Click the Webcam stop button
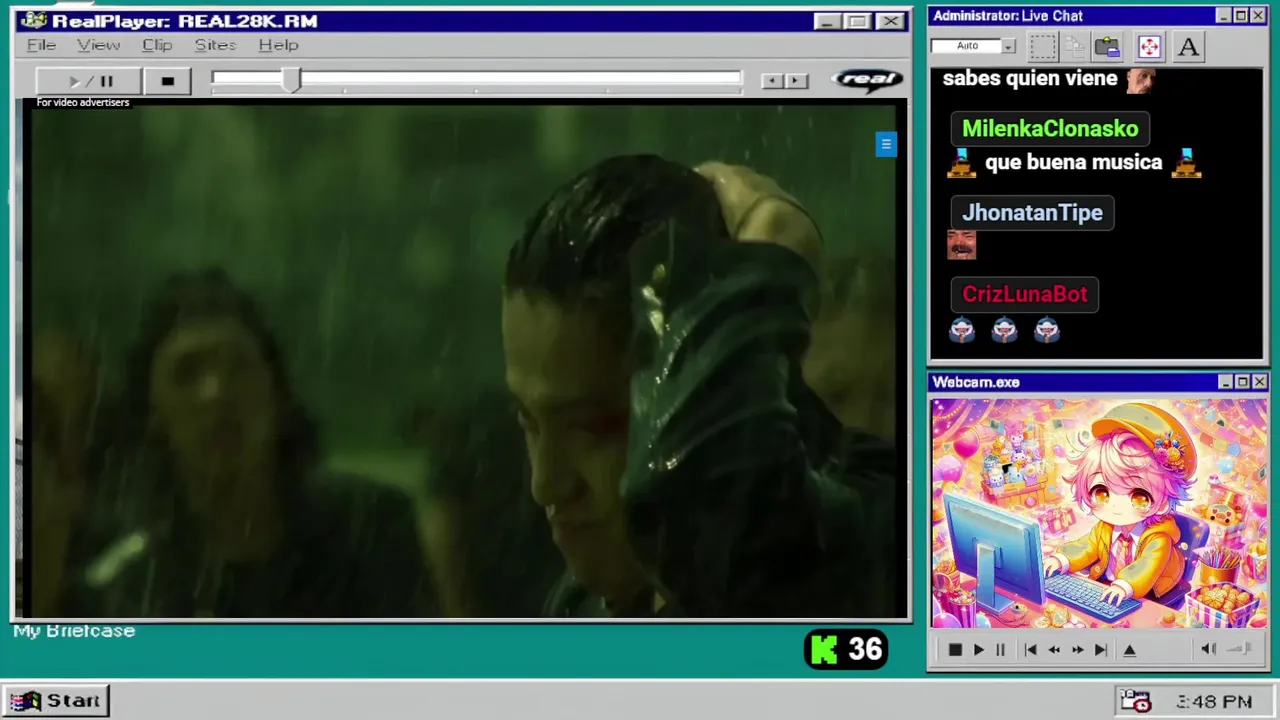The image size is (1280, 720). tap(955, 650)
